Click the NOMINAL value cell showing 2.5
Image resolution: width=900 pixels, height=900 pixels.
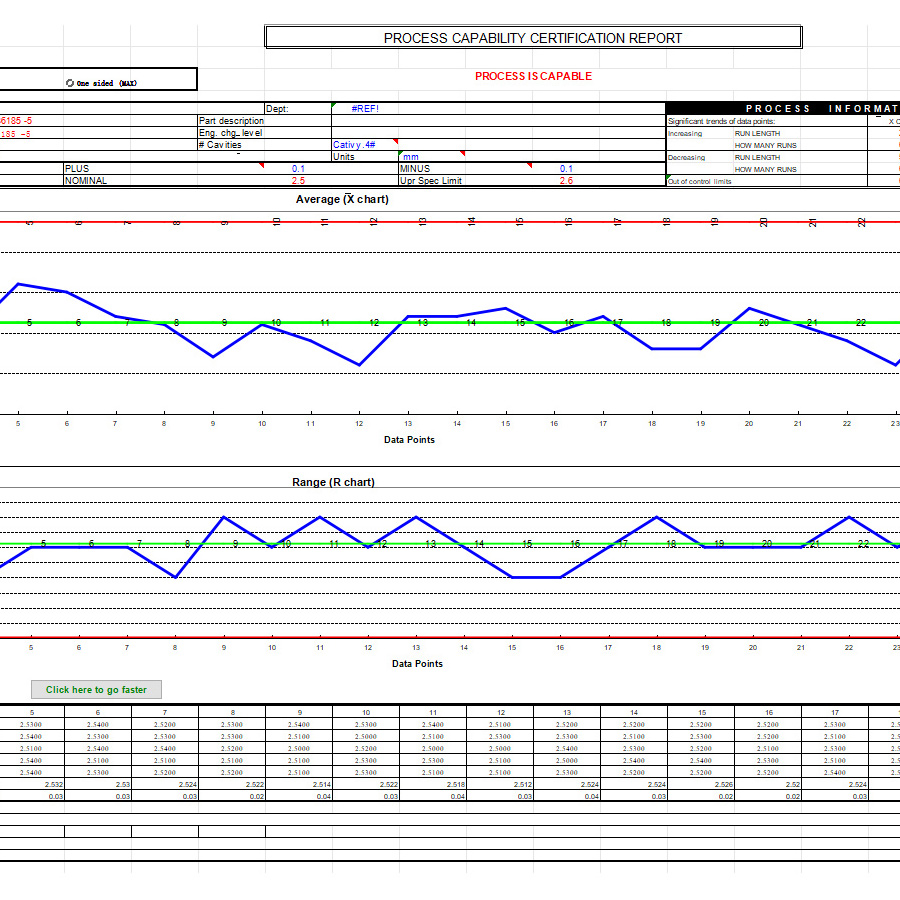click(298, 181)
